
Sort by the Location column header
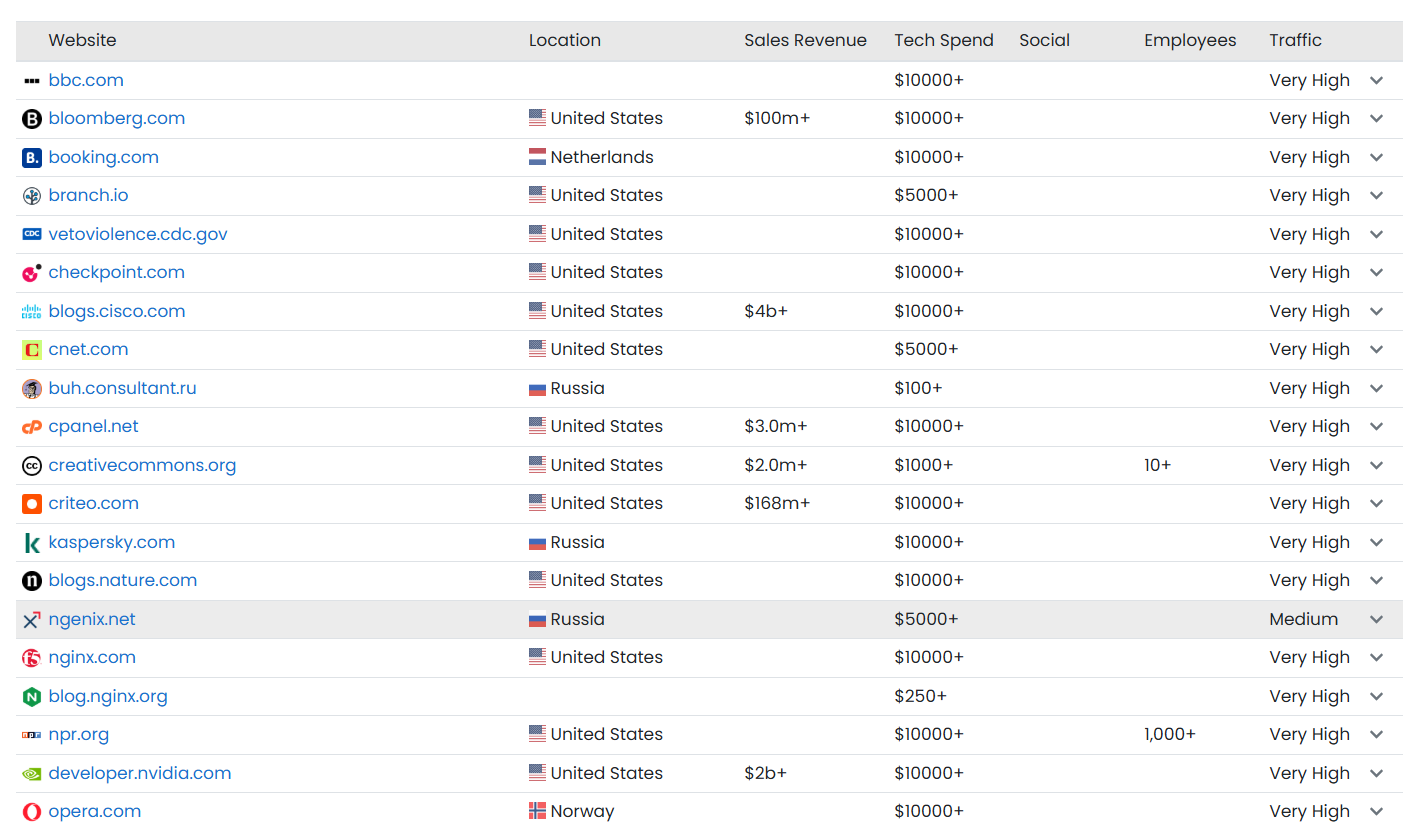565,40
